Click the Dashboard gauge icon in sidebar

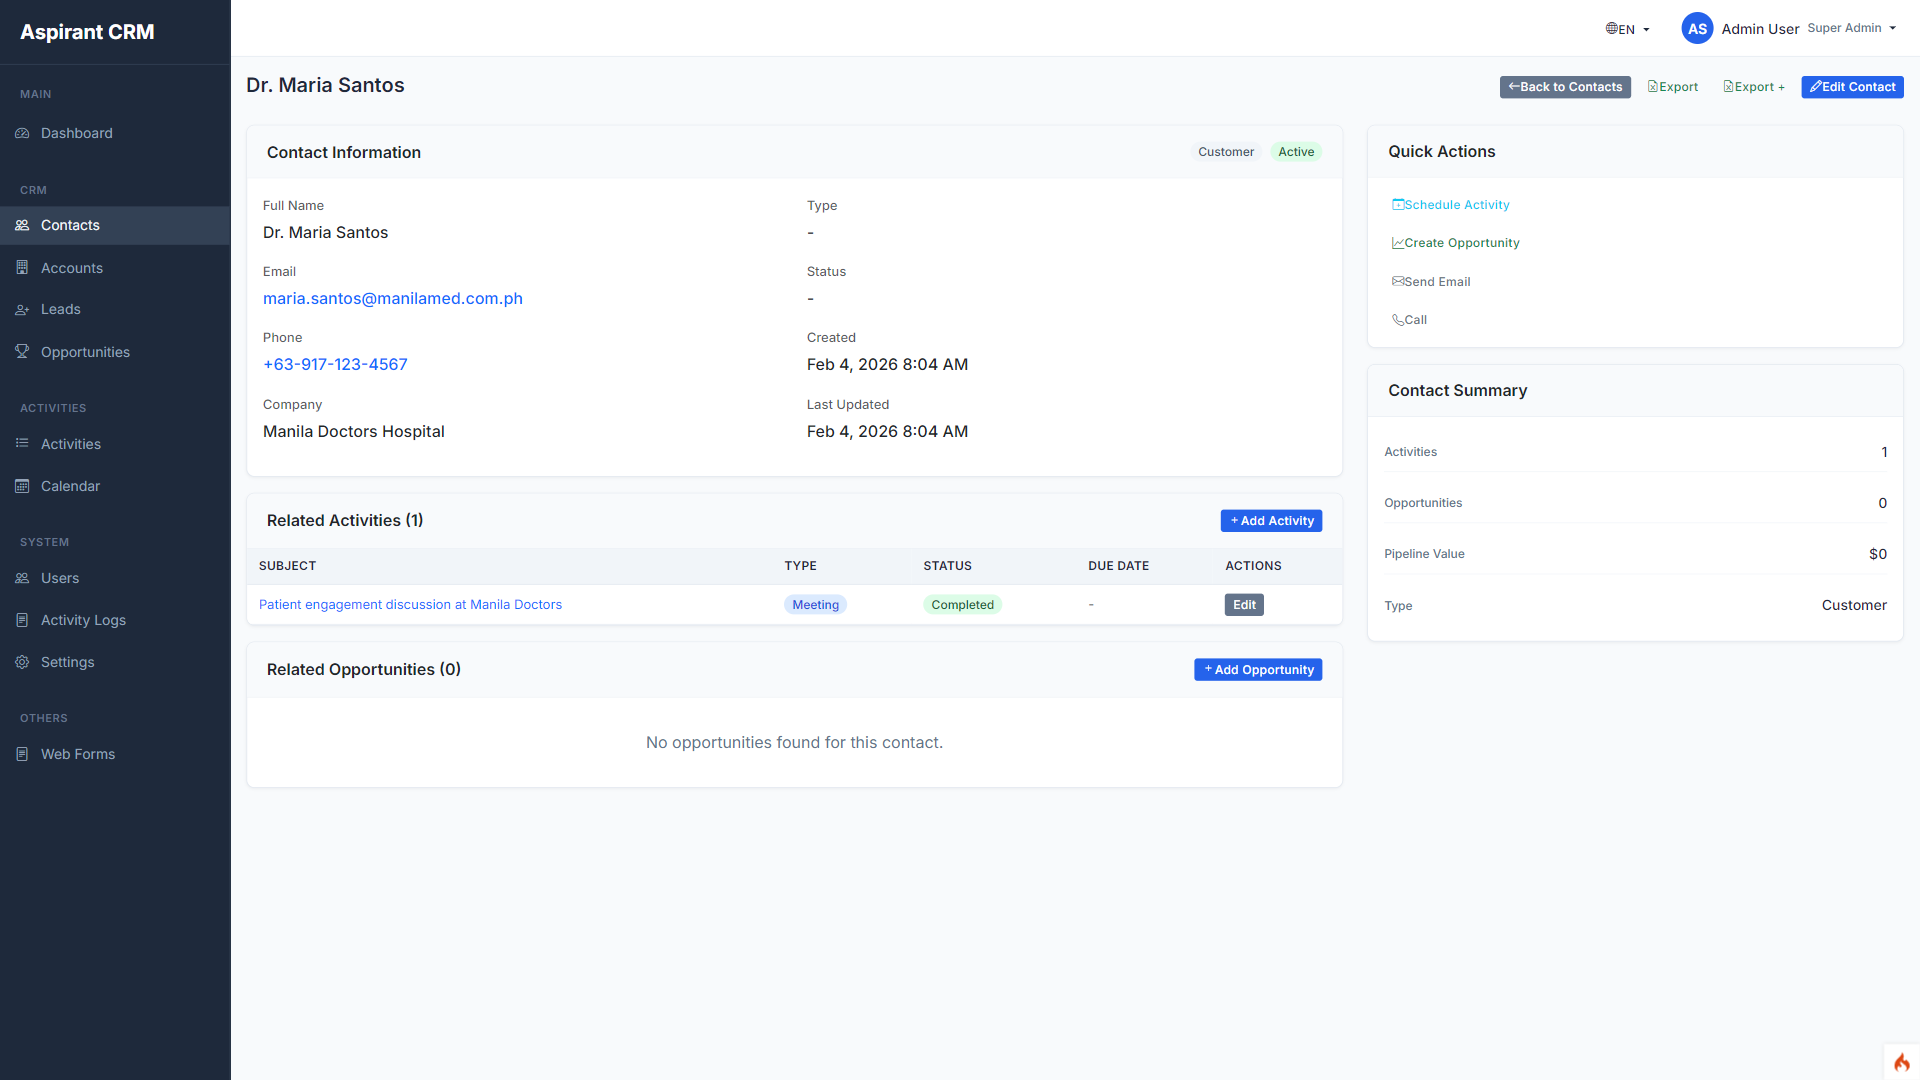click(x=22, y=133)
